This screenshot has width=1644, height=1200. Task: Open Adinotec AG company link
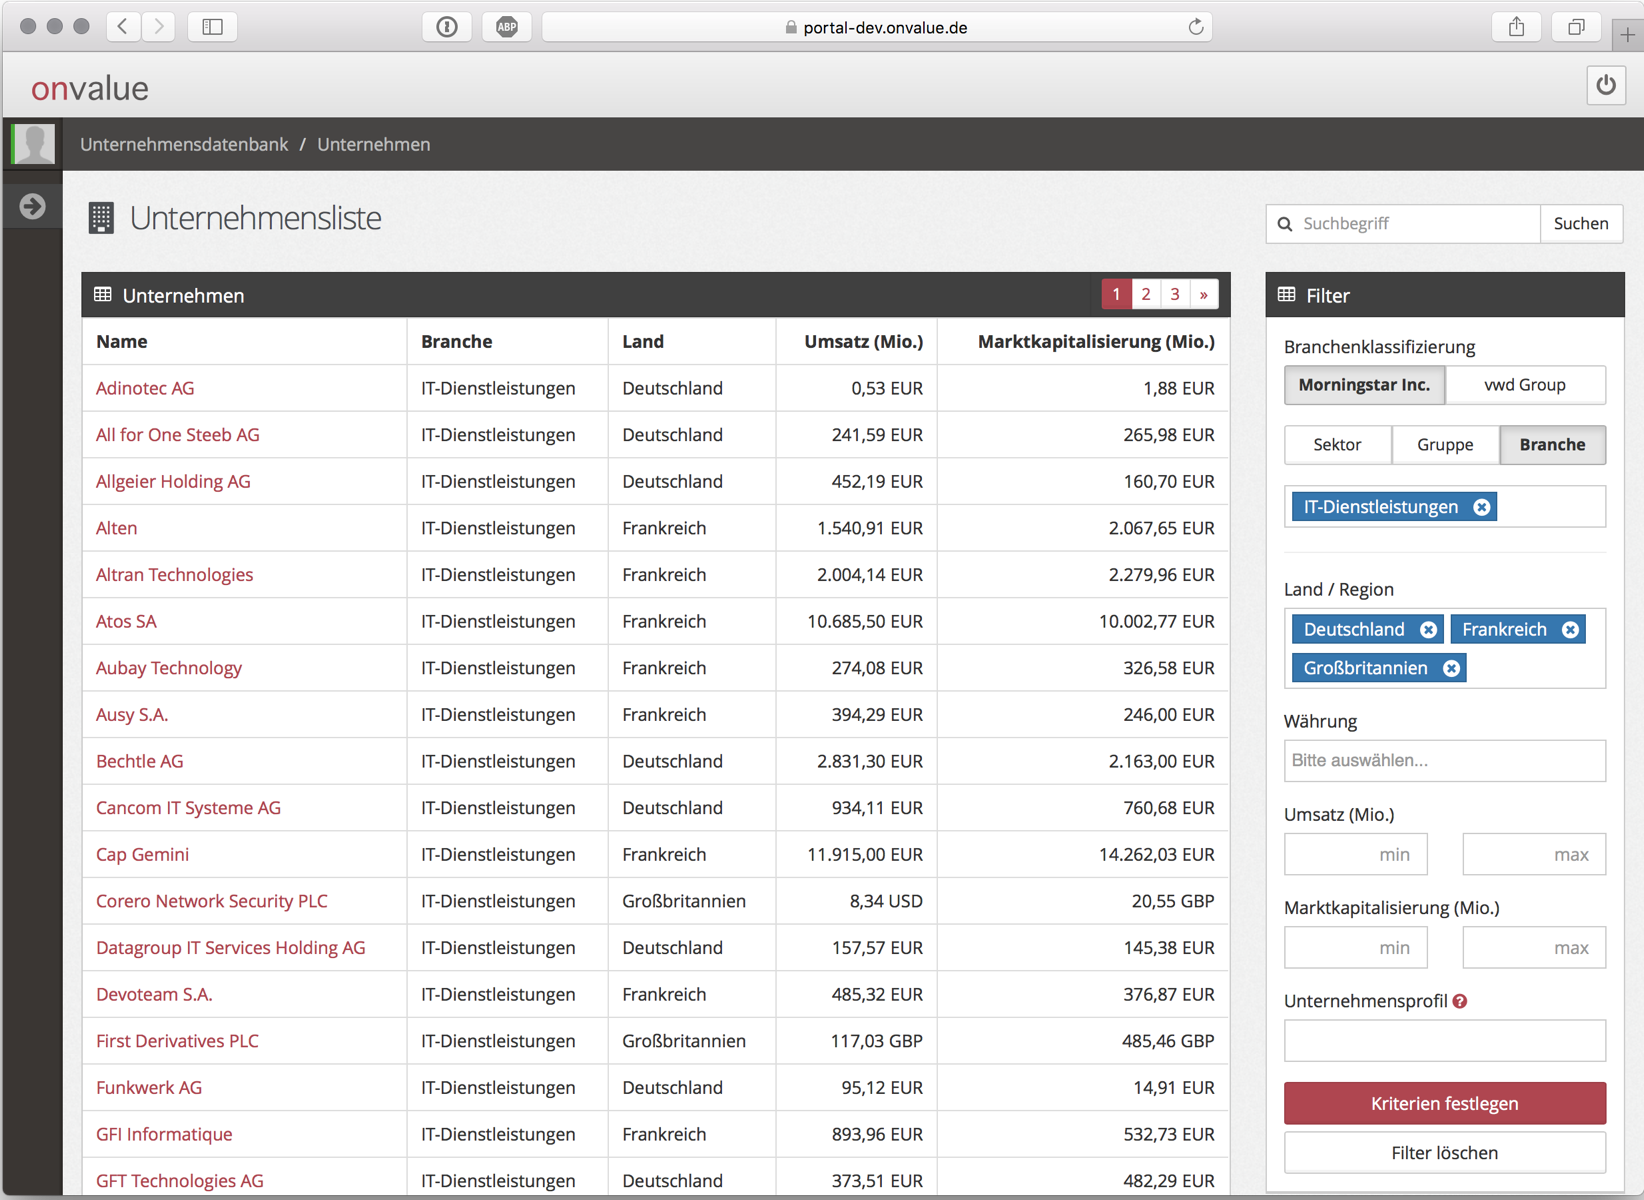[x=145, y=388]
